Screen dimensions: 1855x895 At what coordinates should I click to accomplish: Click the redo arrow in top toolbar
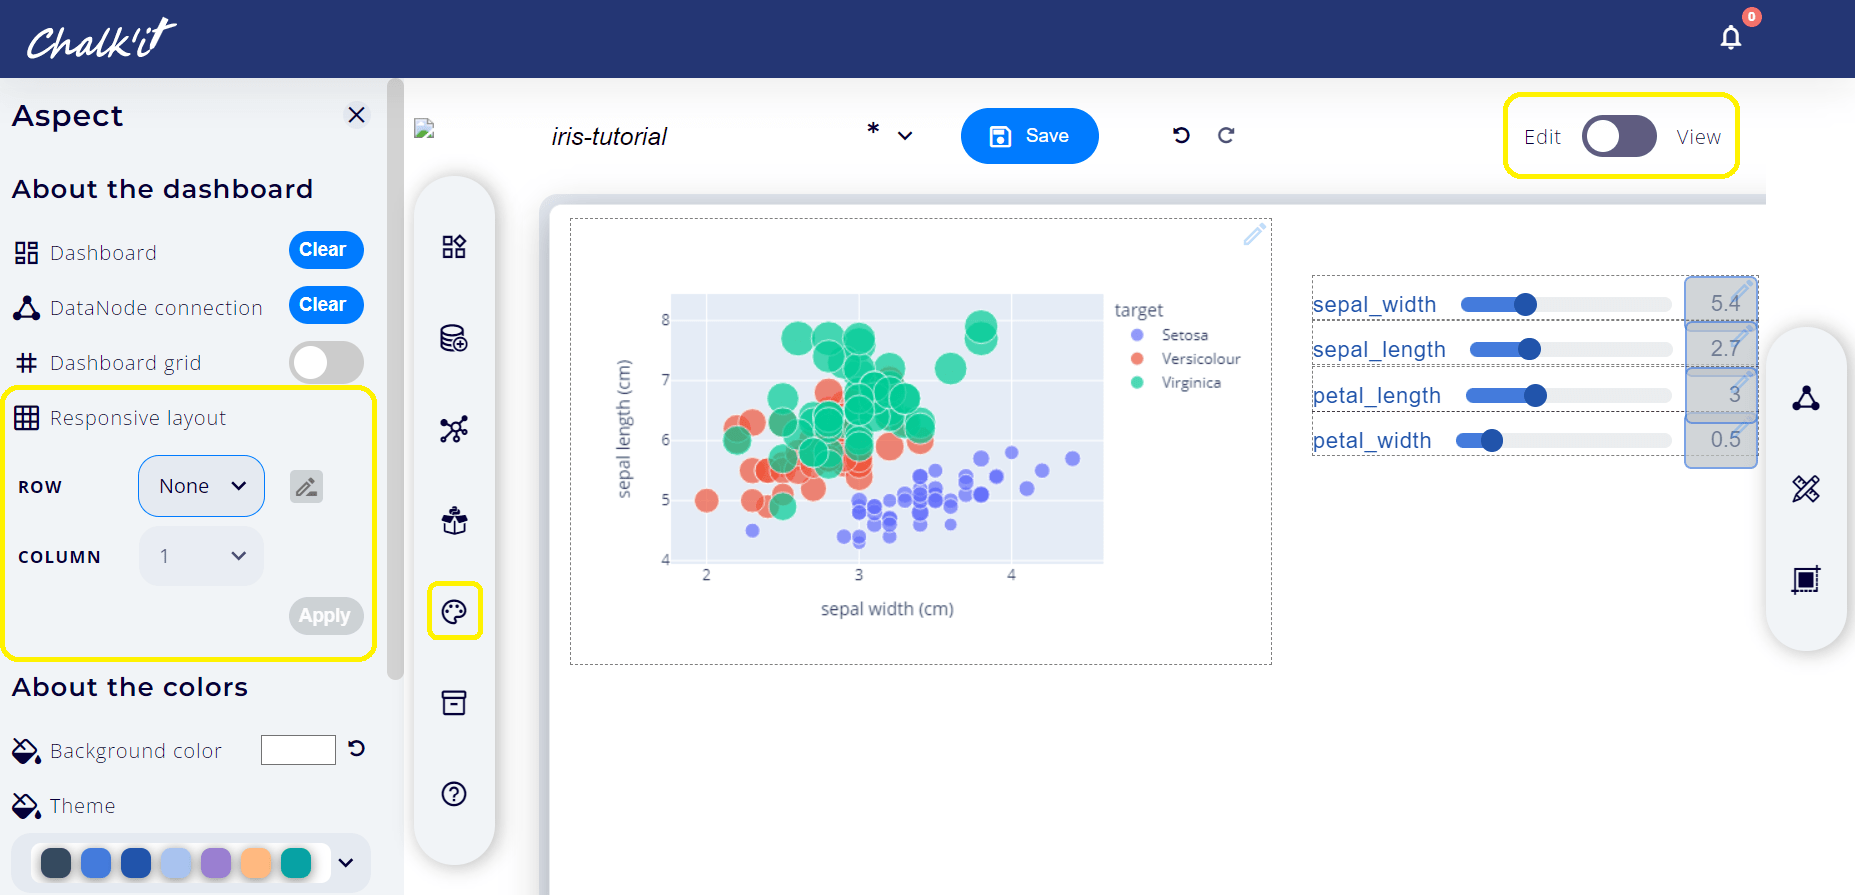[1226, 135]
